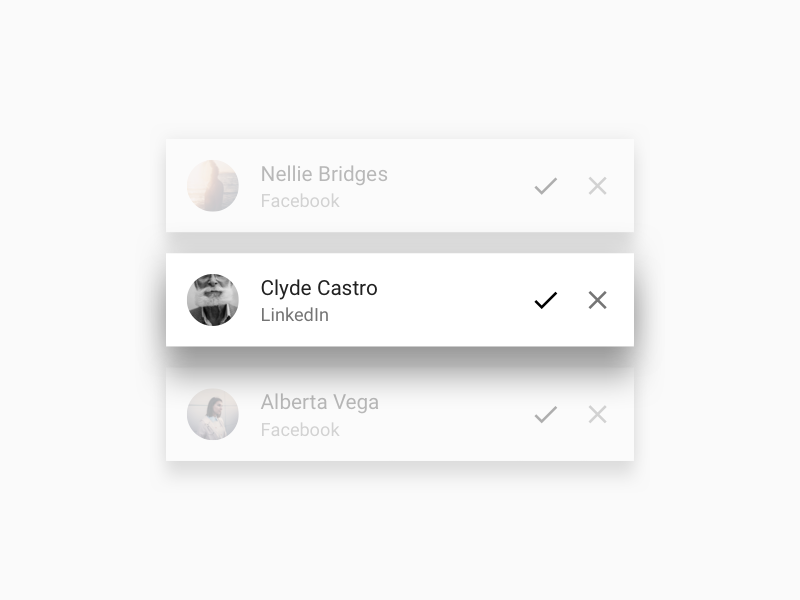Click the Facebook label under Nellie Bridges
The width and height of the screenshot is (800, 600).
tap(300, 201)
